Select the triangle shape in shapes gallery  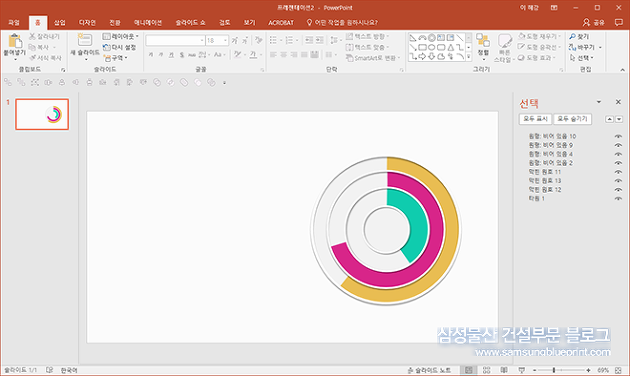click(x=450, y=47)
